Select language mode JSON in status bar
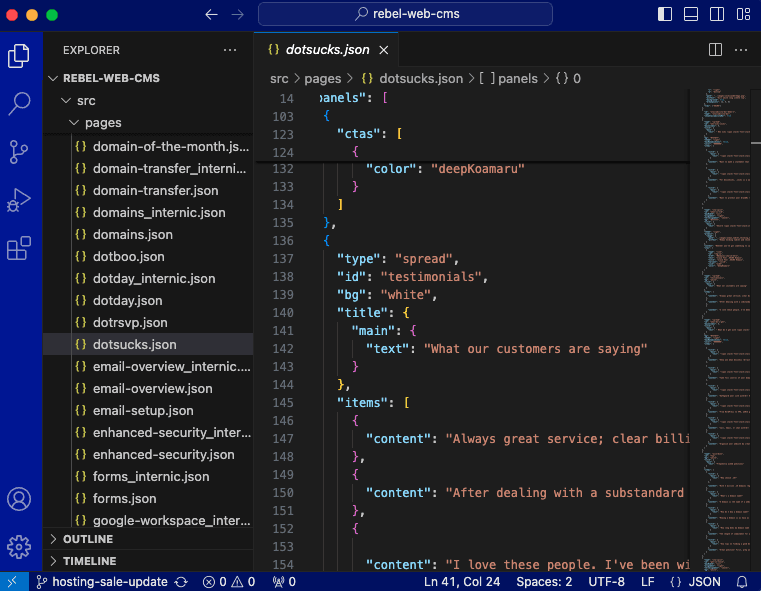The width and height of the screenshot is (761, 591). (x=695, y=581)
